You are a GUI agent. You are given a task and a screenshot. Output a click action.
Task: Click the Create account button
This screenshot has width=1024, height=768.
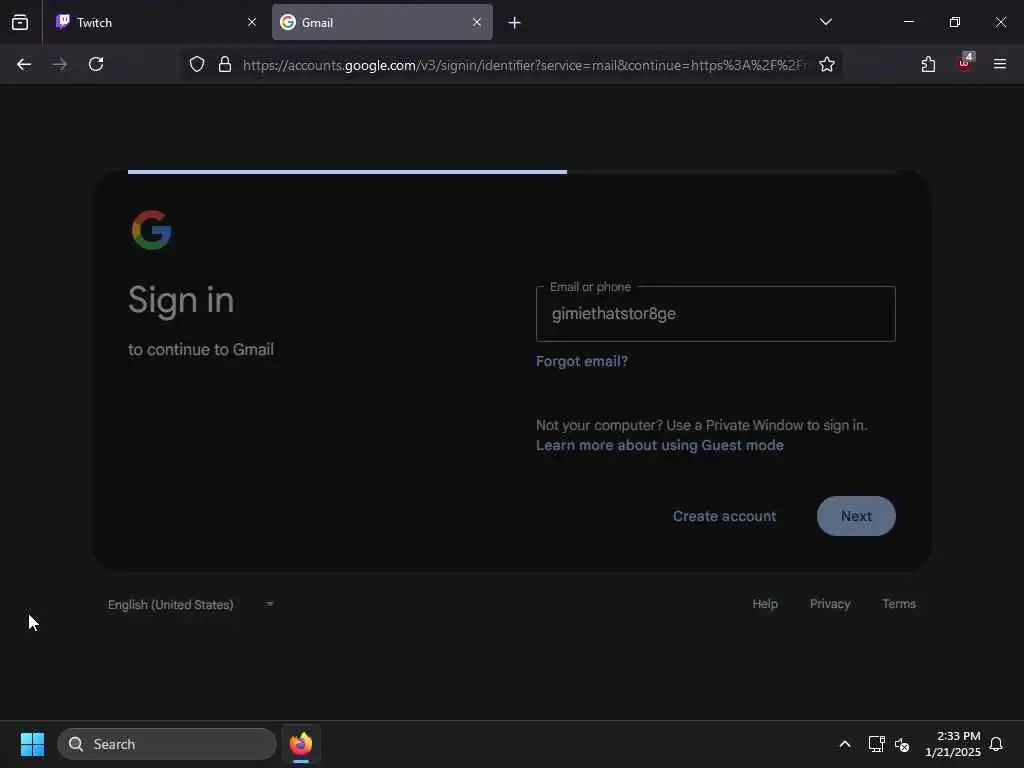(x=724, y=516)
